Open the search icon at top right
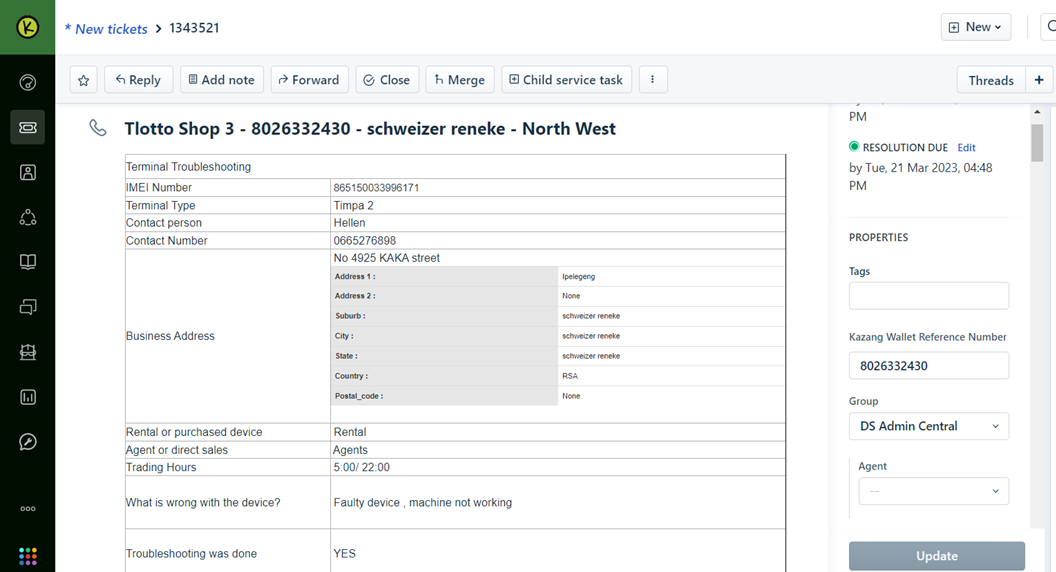 [x=1050, y=27]
